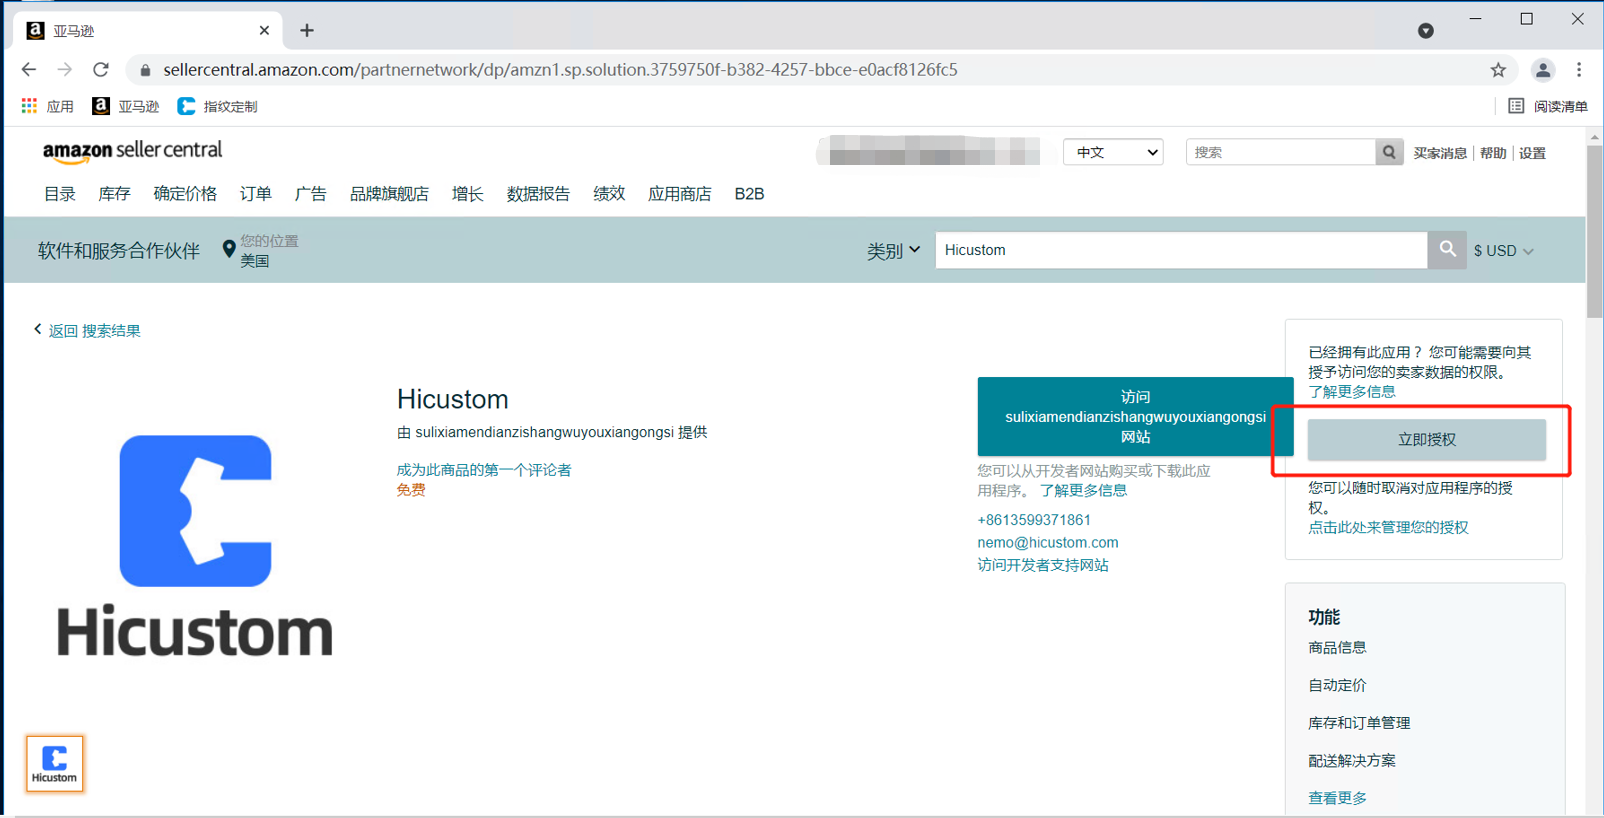Select the small Hicustom thumbnail
This screenshot has height=818, width=1604.
click(x=55, y=764)
